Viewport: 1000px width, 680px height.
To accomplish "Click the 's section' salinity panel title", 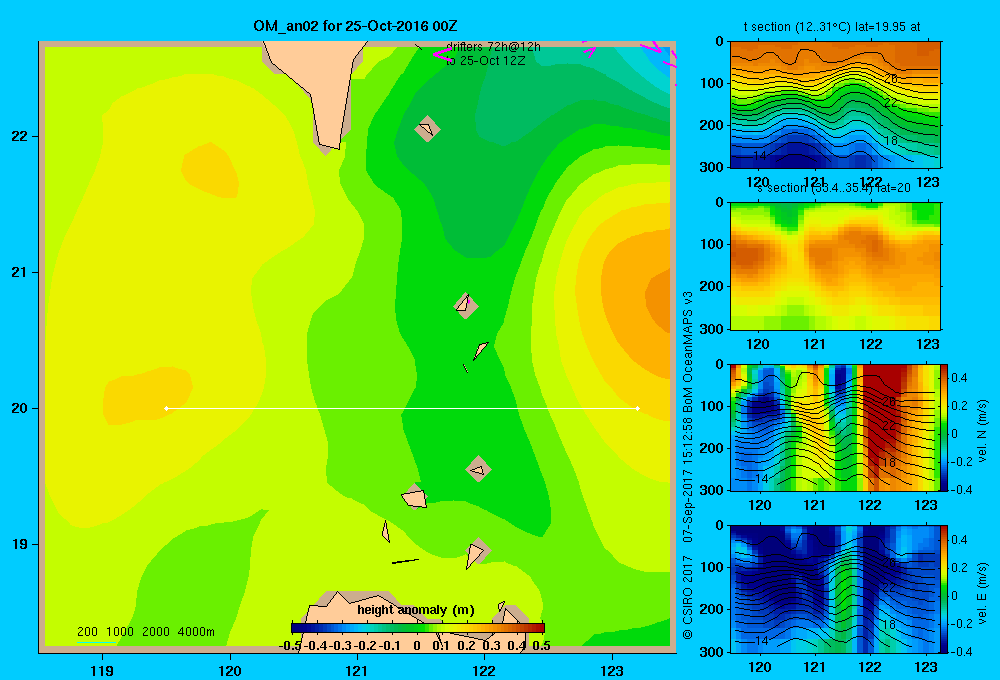I will [834, 188].
